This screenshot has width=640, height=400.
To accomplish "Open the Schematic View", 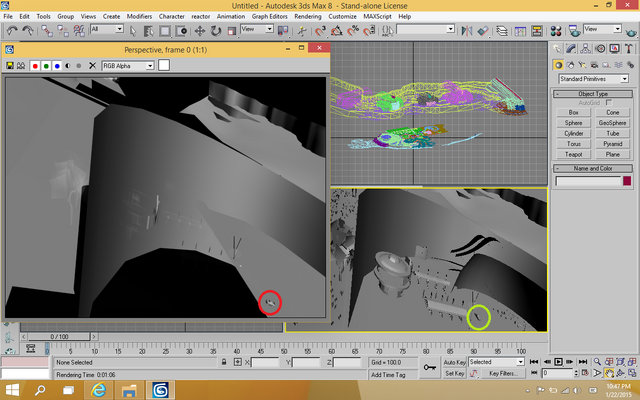I will pyautogui.click(x=537, y=31).
